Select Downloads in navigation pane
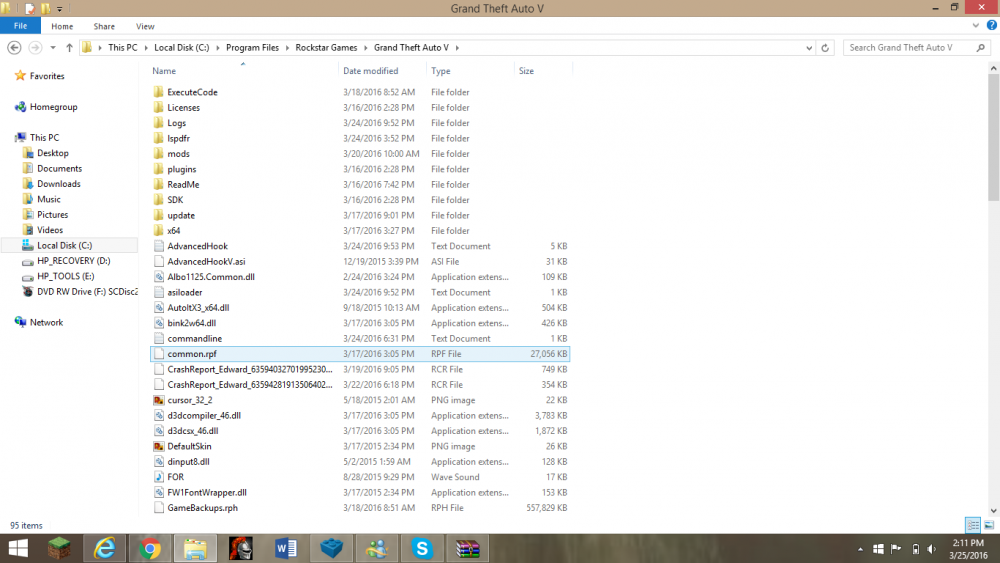 tap(59, 184)
